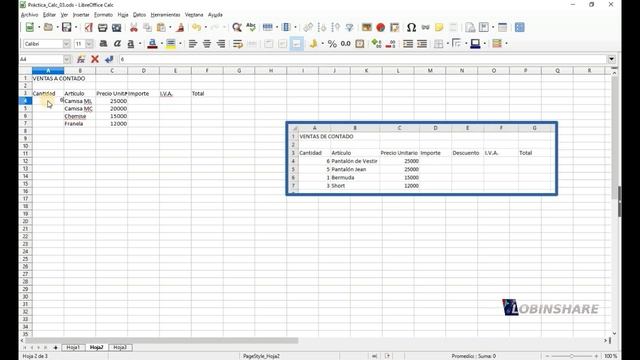640x360 pixels.
Task: Open the print preview icon
Action: [x=116, y=27]
